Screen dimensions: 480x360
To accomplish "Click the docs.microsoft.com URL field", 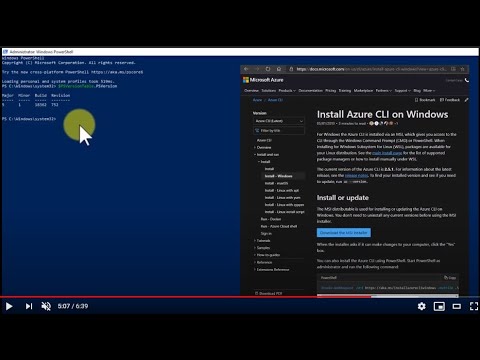I will [x=371, y=69].
